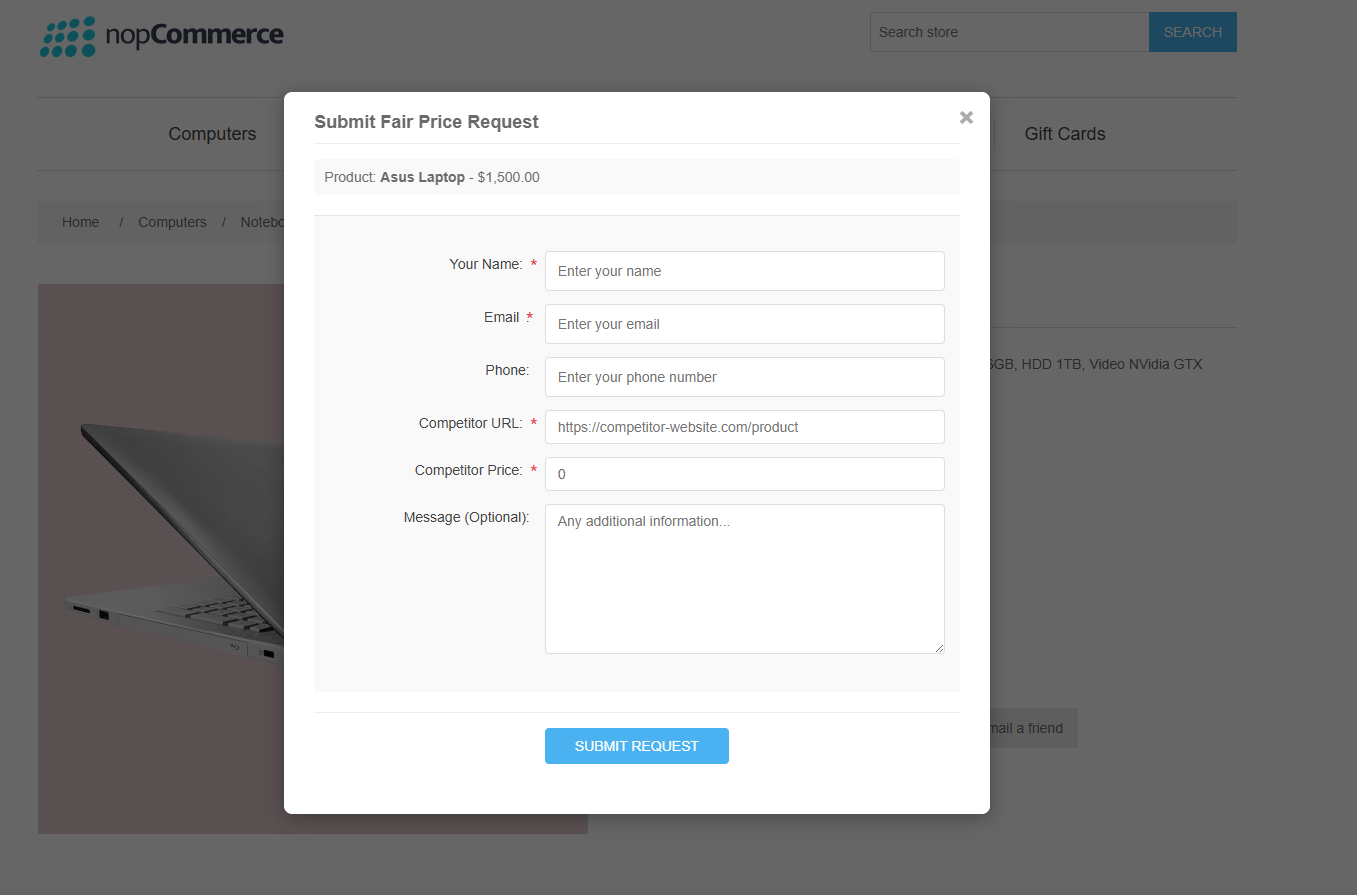This screenshot has height=895, width=1357.
Task: Focus the Competitor Price field
Action: click(x=744, y=474)
